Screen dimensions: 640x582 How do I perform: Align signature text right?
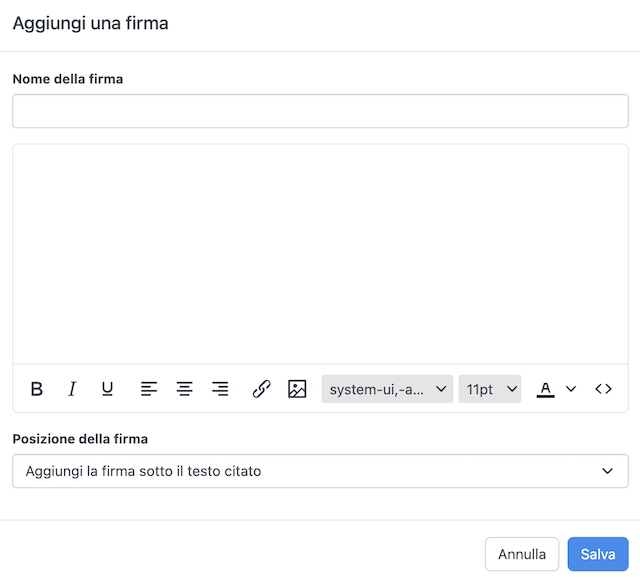tap(220, 389)
